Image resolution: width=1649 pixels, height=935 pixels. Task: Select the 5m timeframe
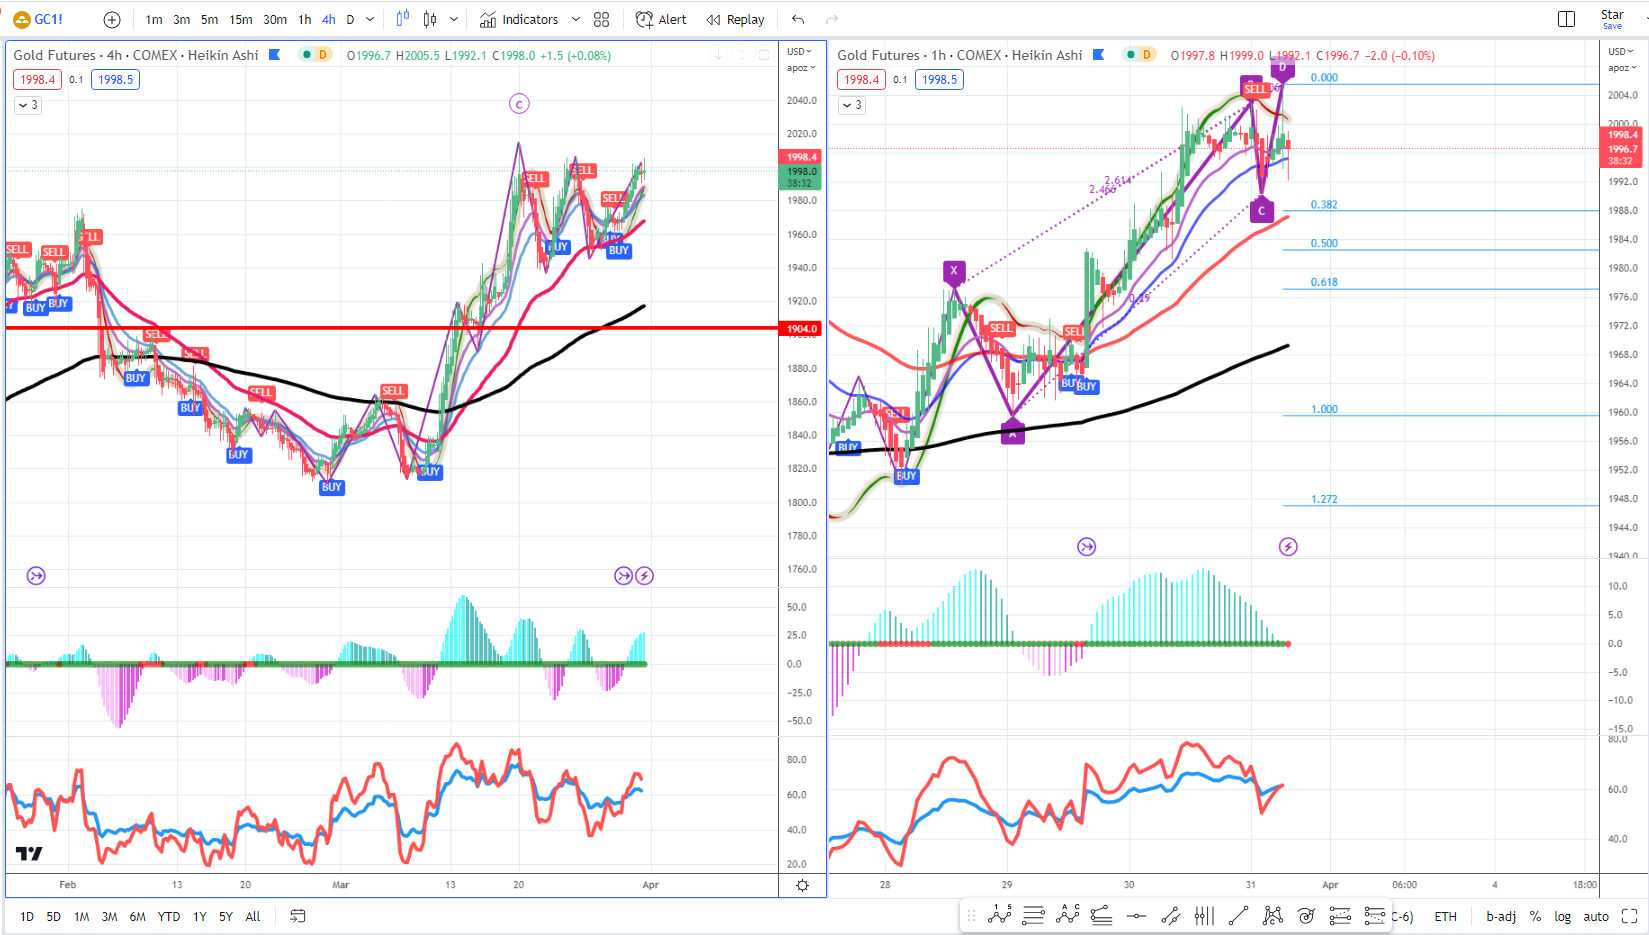pos(209,19)
